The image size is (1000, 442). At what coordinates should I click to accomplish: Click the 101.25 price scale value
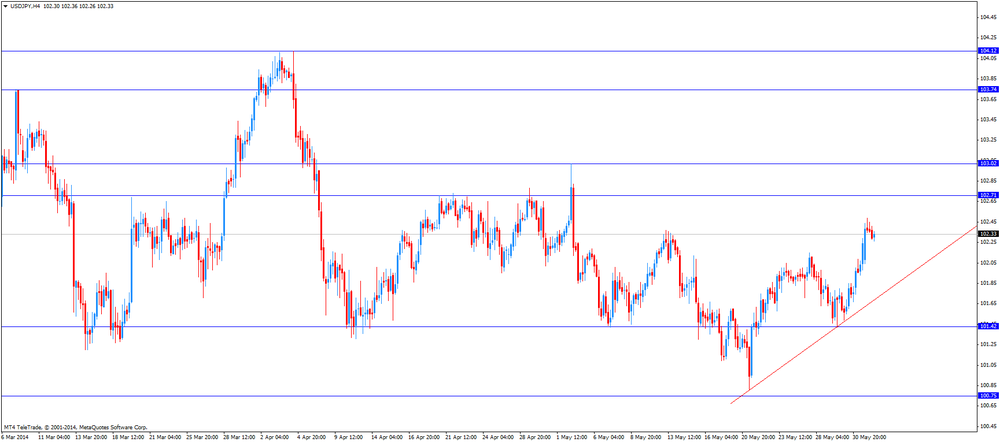tap(988, 344)
